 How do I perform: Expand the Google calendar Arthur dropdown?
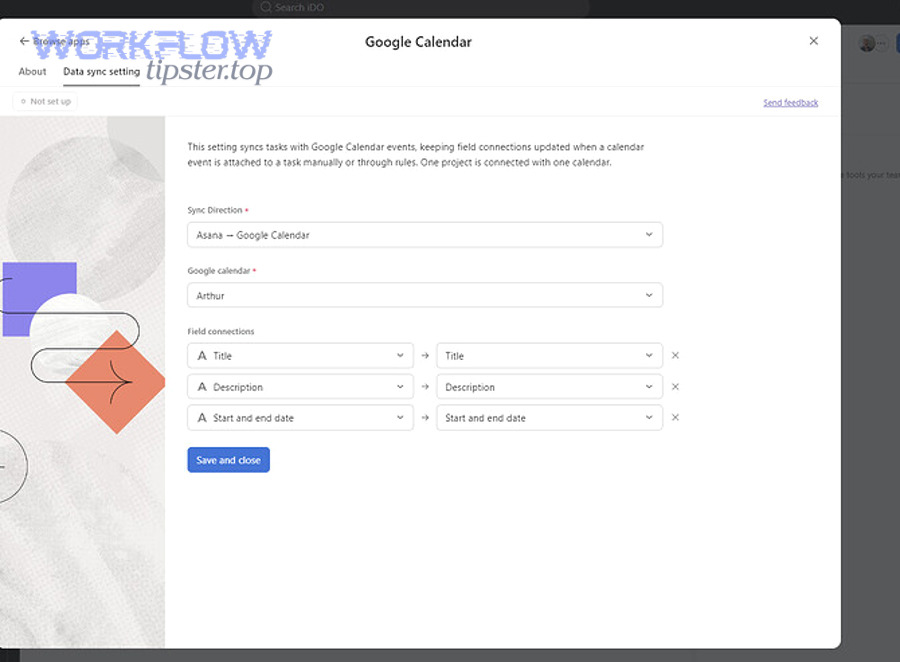tap(425, 295)
